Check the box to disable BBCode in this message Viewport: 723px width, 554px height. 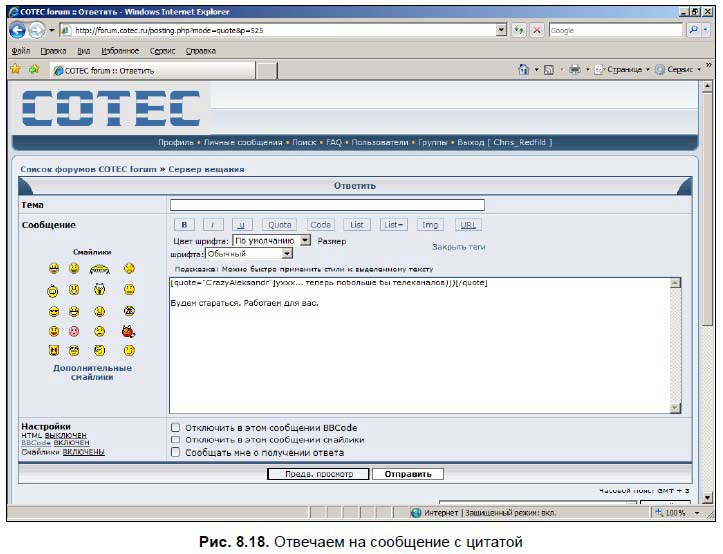pyautogui.click(x=175, y=428)
